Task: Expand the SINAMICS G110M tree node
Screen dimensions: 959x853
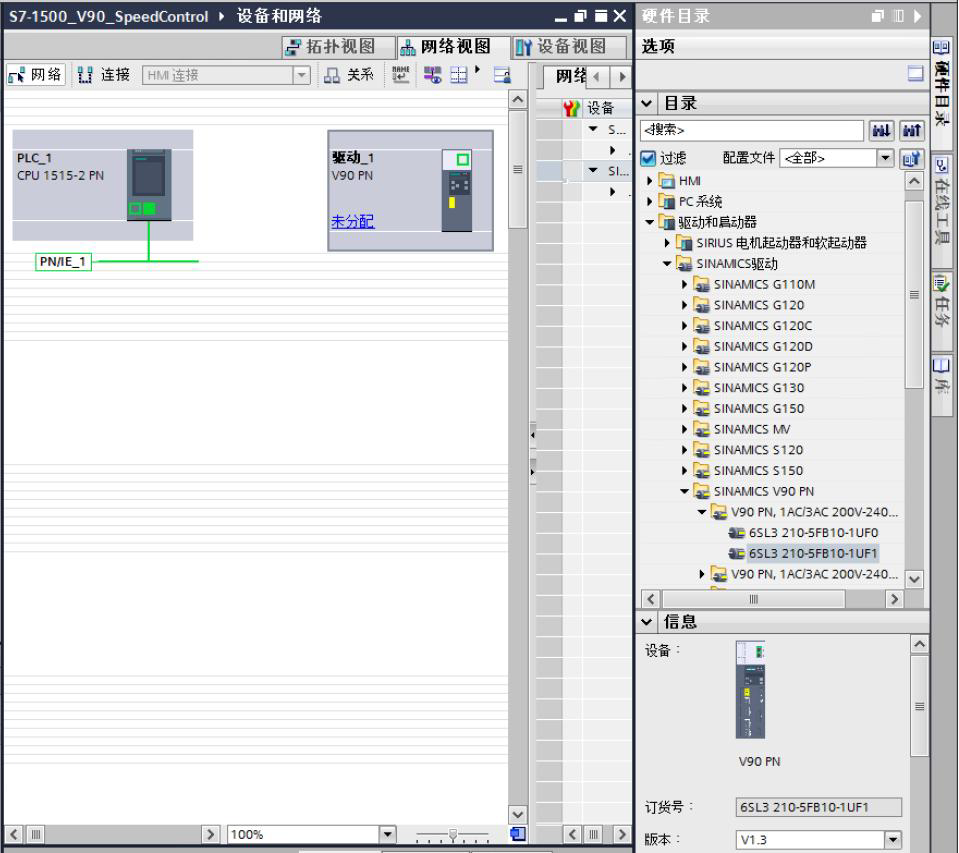Action: pos(684,284)
